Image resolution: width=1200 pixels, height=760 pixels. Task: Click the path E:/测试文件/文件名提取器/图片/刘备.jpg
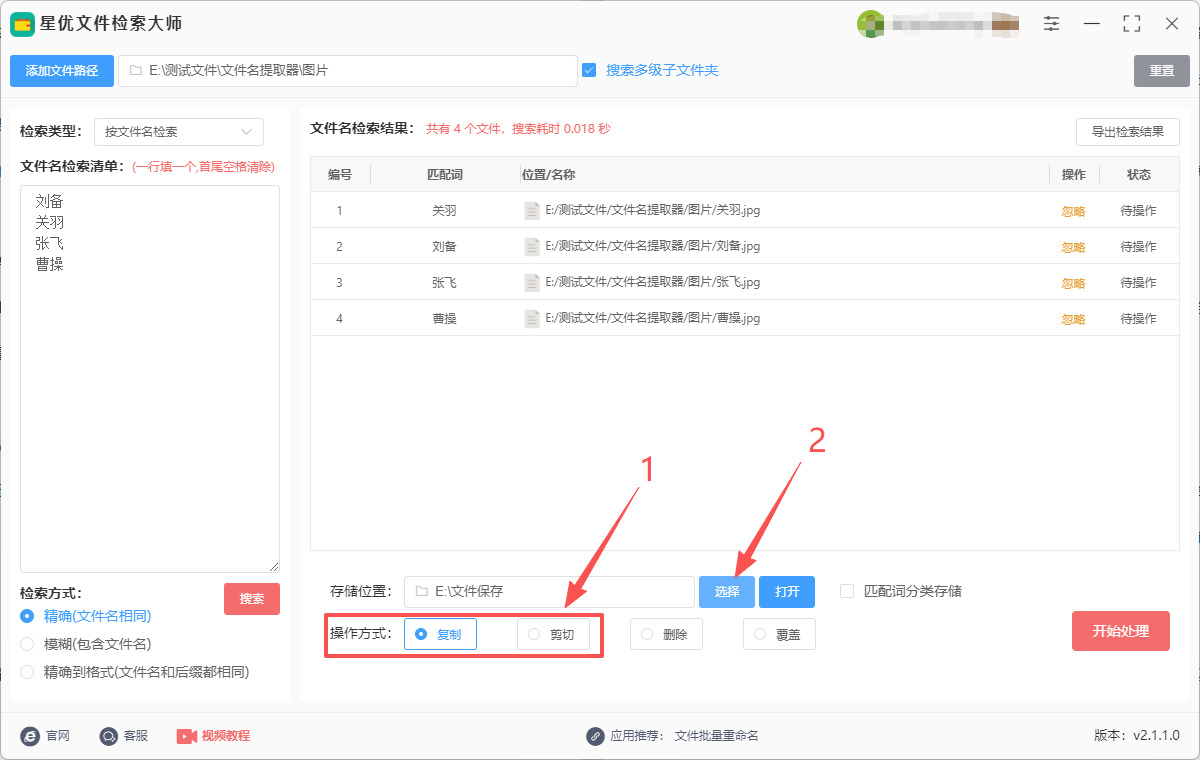pos(653,247)
